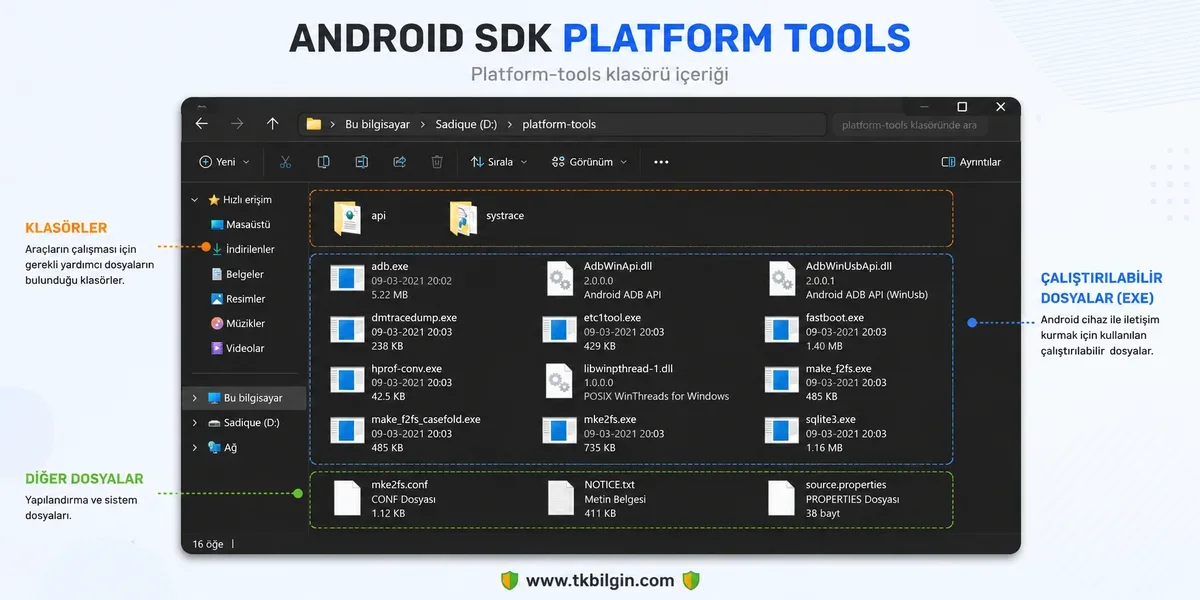The image size is (1200, 600).
Task: Click the "Android ADB API (WinUsb)" description
Action: click(867, 295)
